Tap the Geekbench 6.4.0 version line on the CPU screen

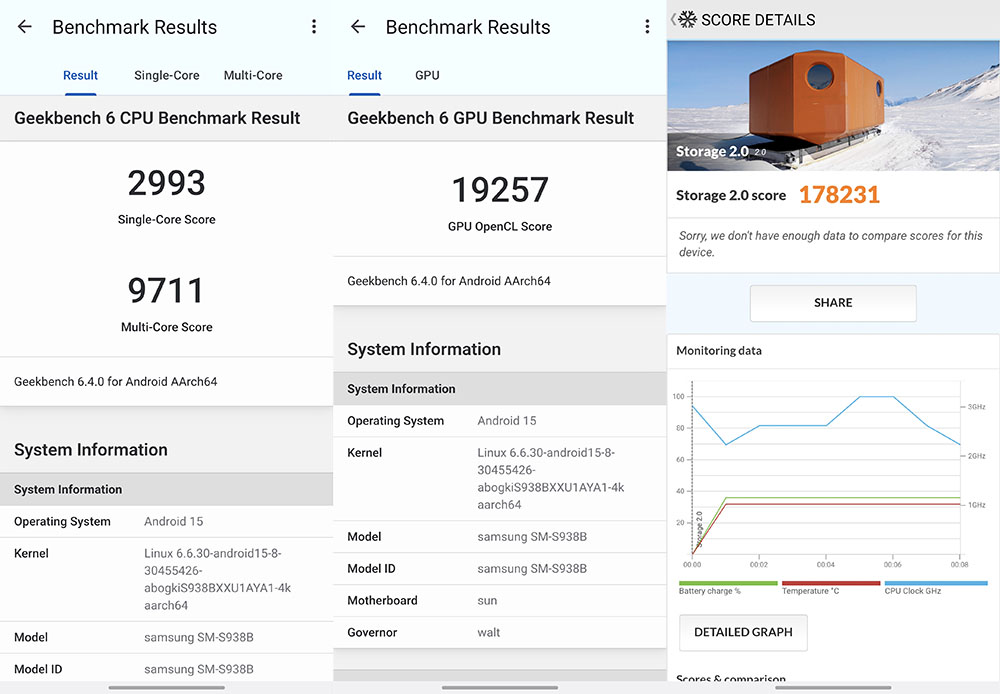[115, 381]
